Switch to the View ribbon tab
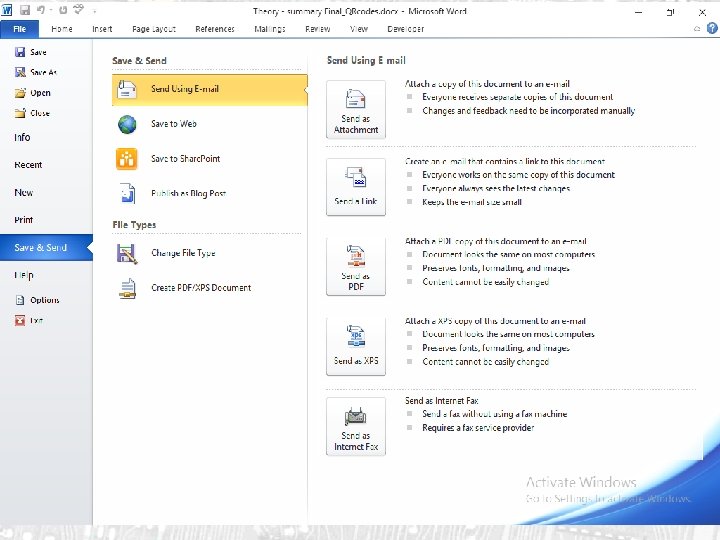The height and width of the screenshot is (540, 720). [359, 29]
